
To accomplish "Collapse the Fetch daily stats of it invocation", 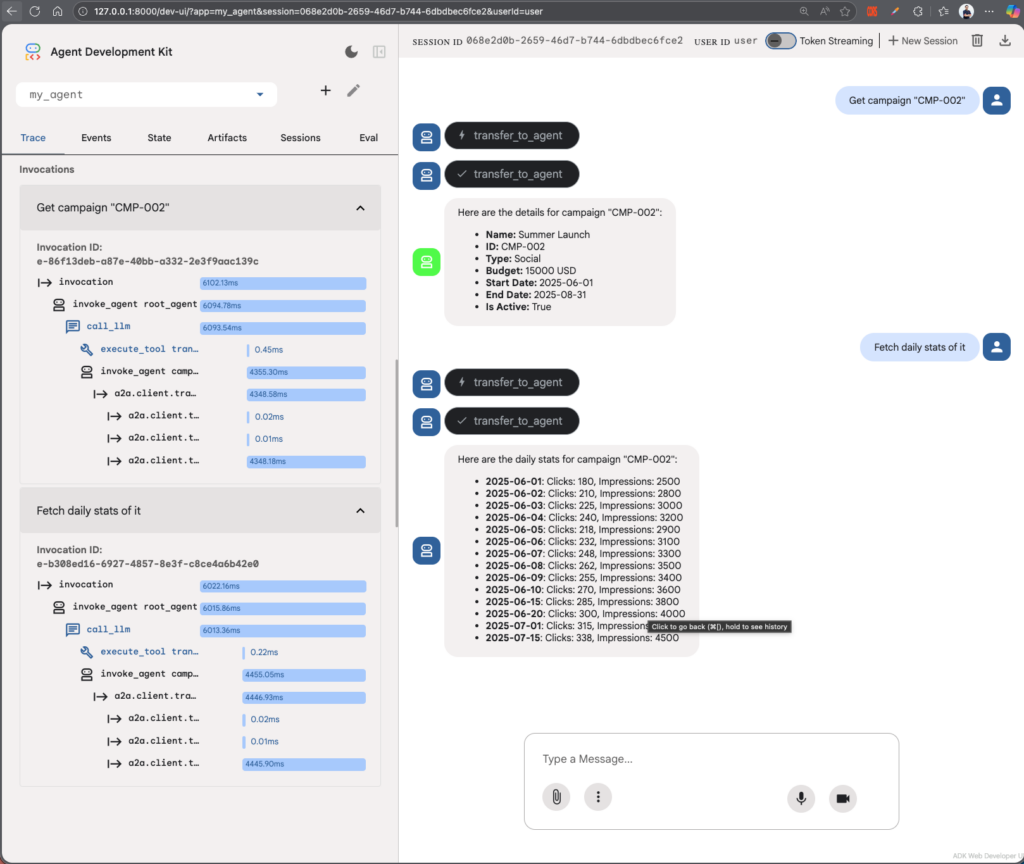I will pyautogui.click(x=360, y=511).
